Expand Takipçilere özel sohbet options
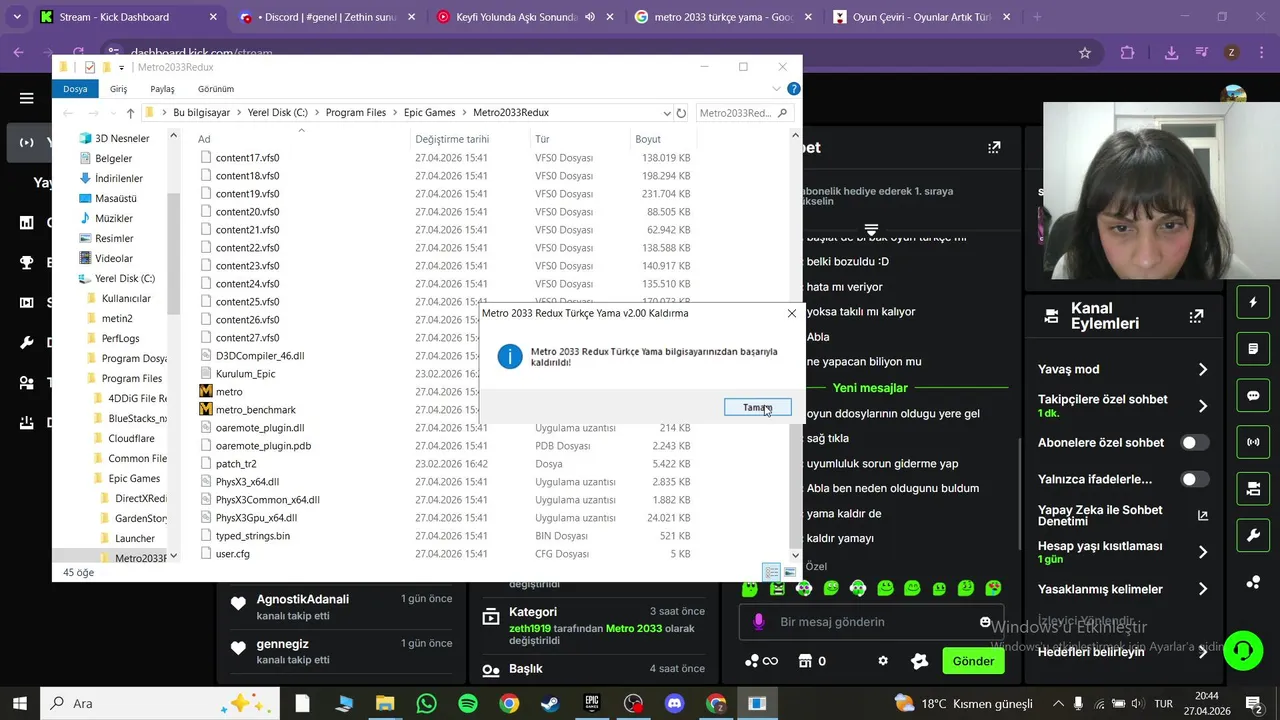Screen dimensions: 1280x720 1203,405
